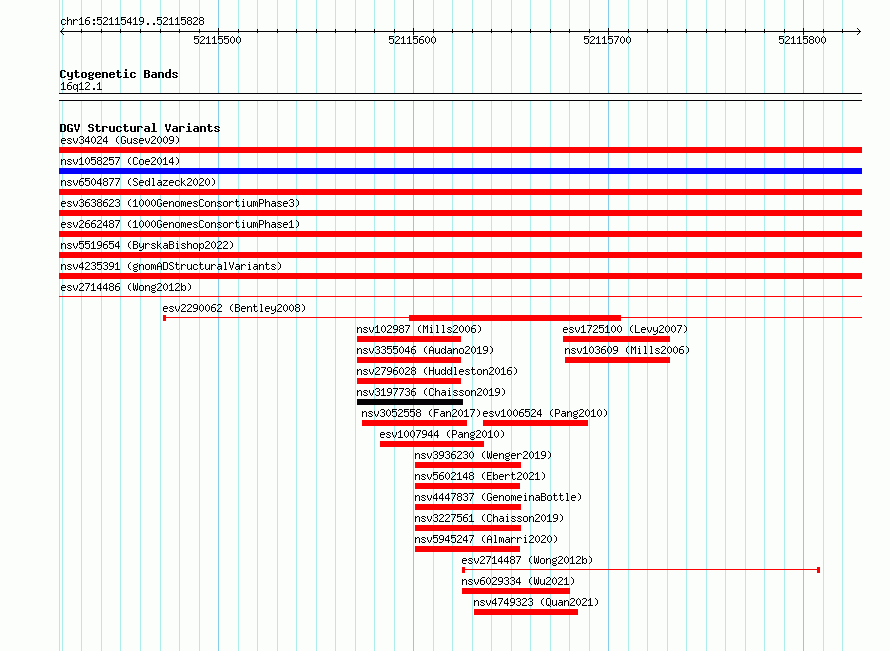The height and width of the screenshot is (651, 890).
Task: Click the esv34024 (Gusev2009) variant label
Action: pyautogui.click(x=120, y=140)
